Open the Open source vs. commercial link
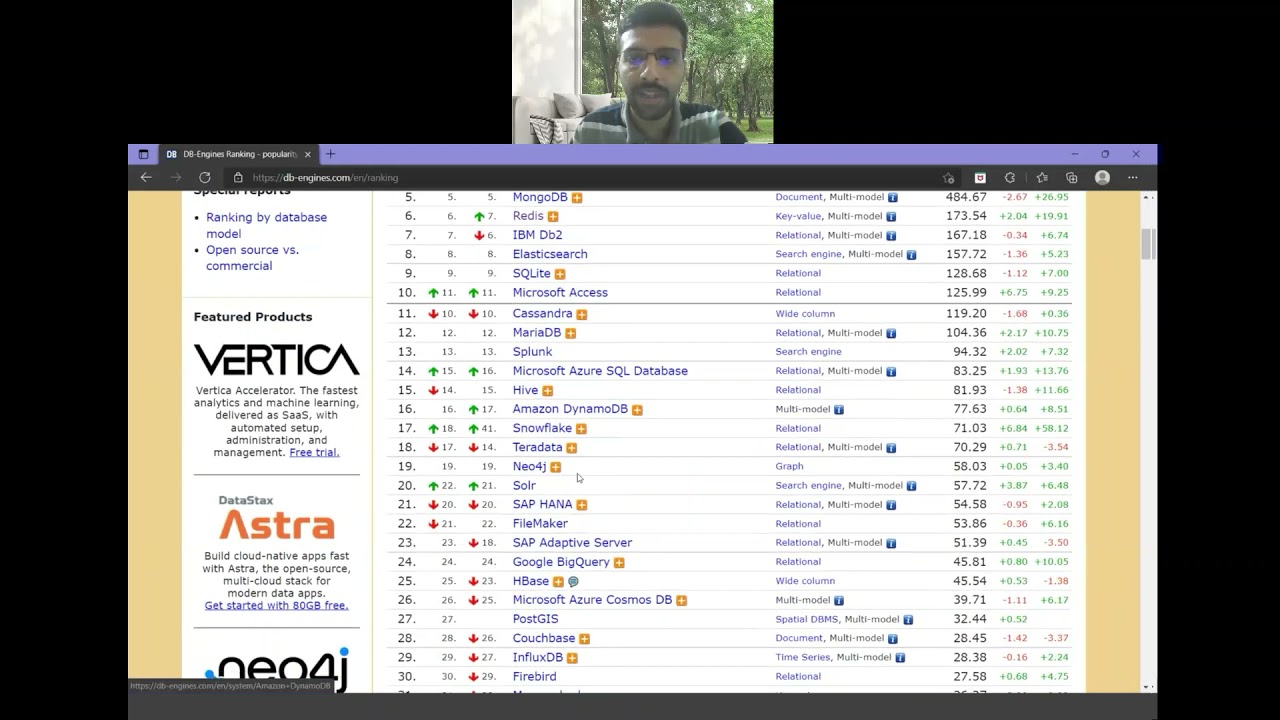Image resolution: width=1280 pixels, height=720 pixels. pos(252,257)
